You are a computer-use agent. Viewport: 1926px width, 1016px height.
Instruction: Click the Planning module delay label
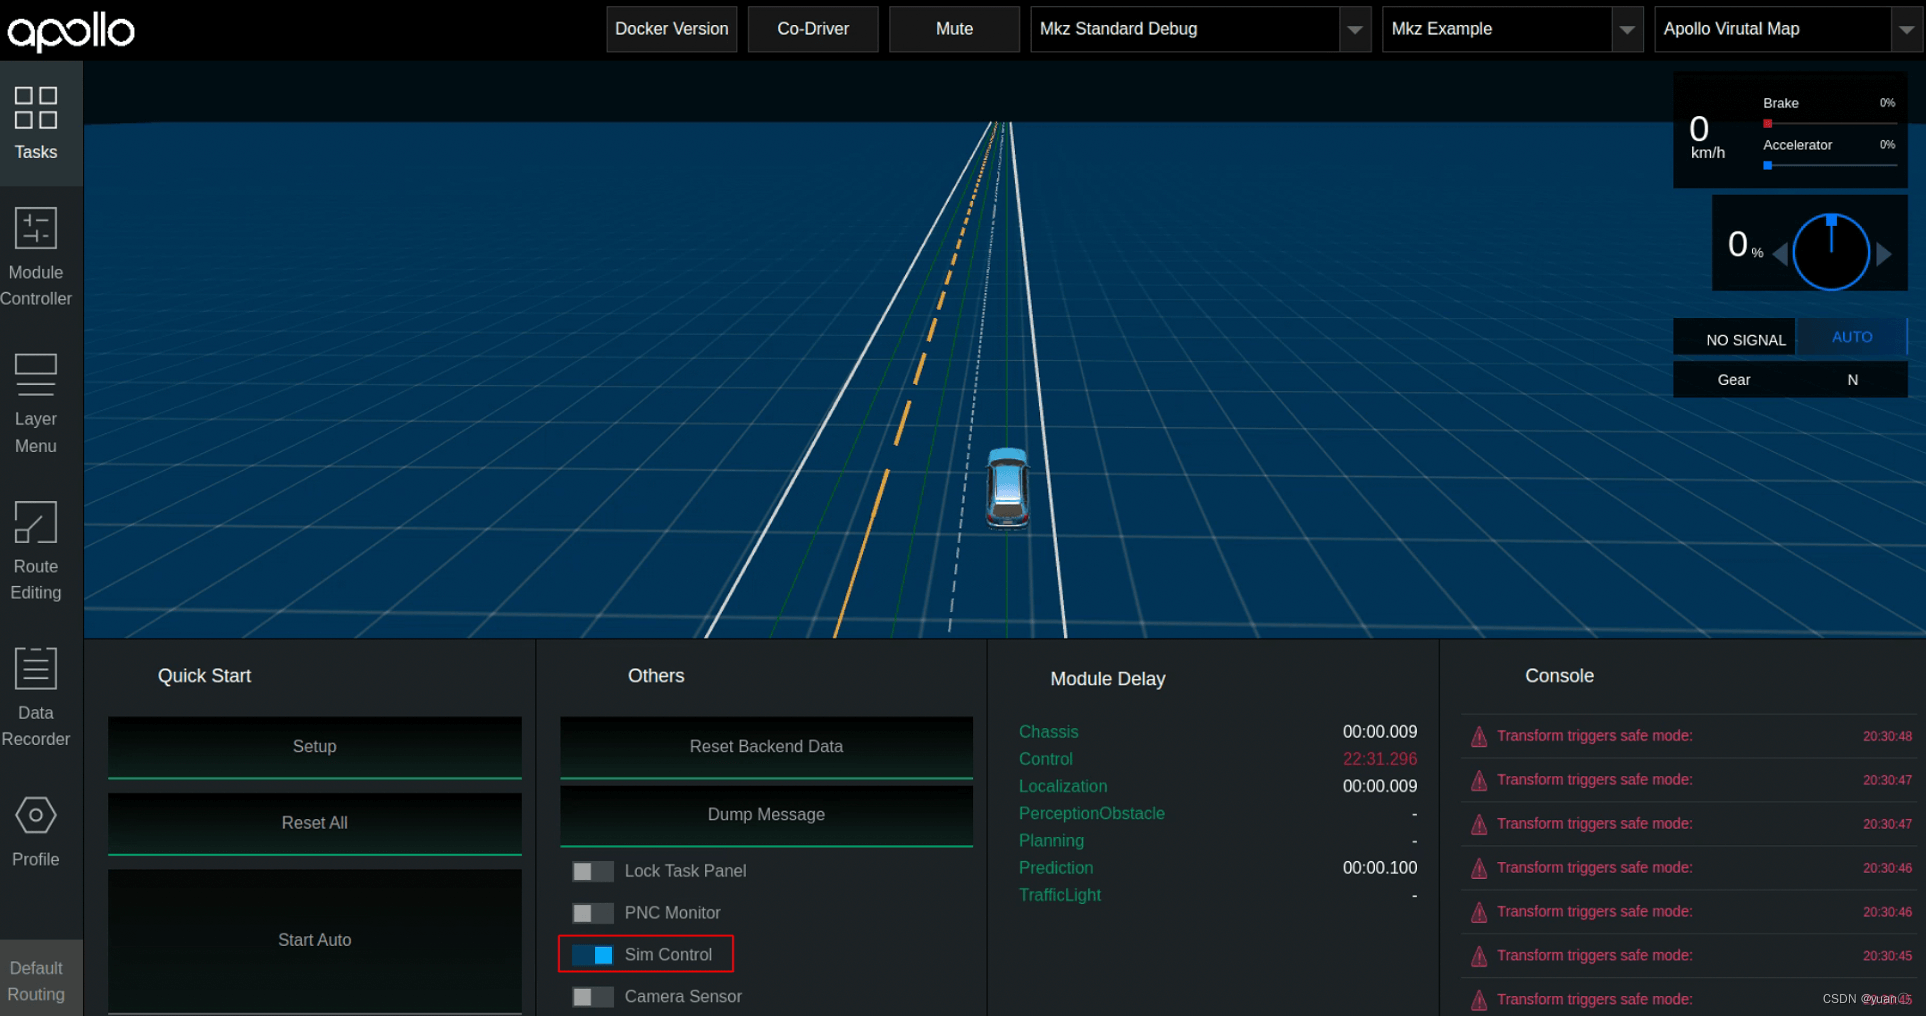[1051, 840]
